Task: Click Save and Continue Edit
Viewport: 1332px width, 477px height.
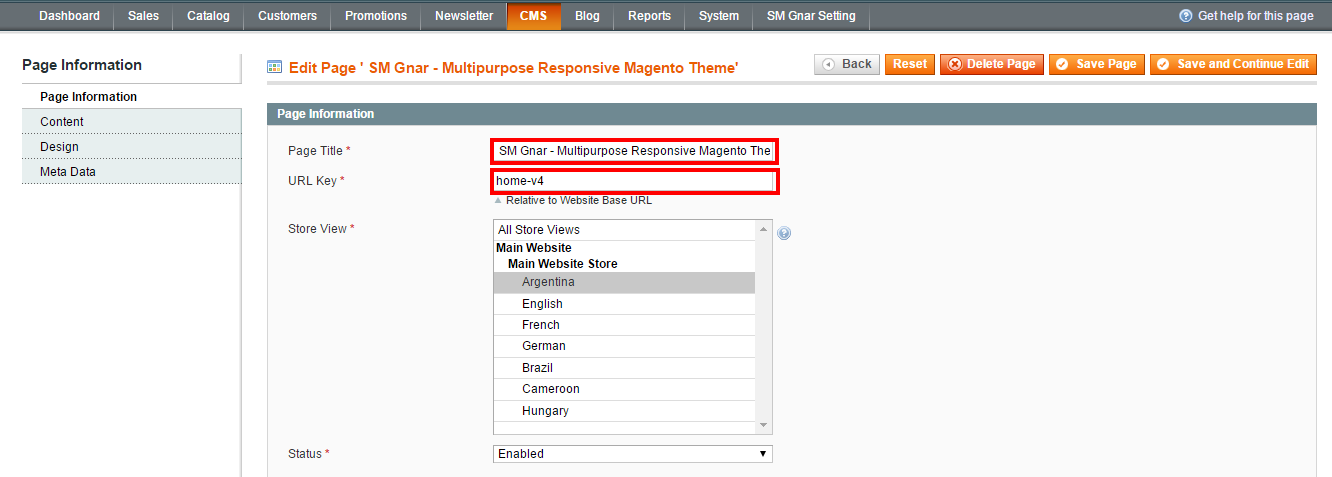Action: 1233,64
